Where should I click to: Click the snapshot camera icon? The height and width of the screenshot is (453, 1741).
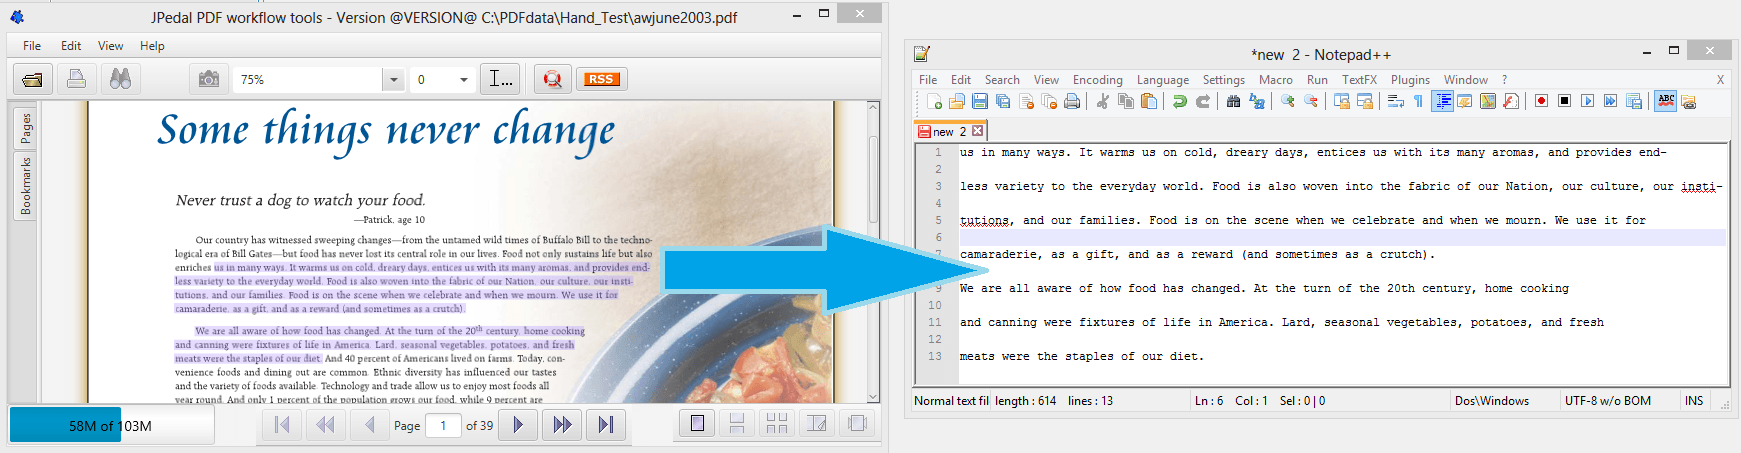pyautogui.click(x=209, y=79)
